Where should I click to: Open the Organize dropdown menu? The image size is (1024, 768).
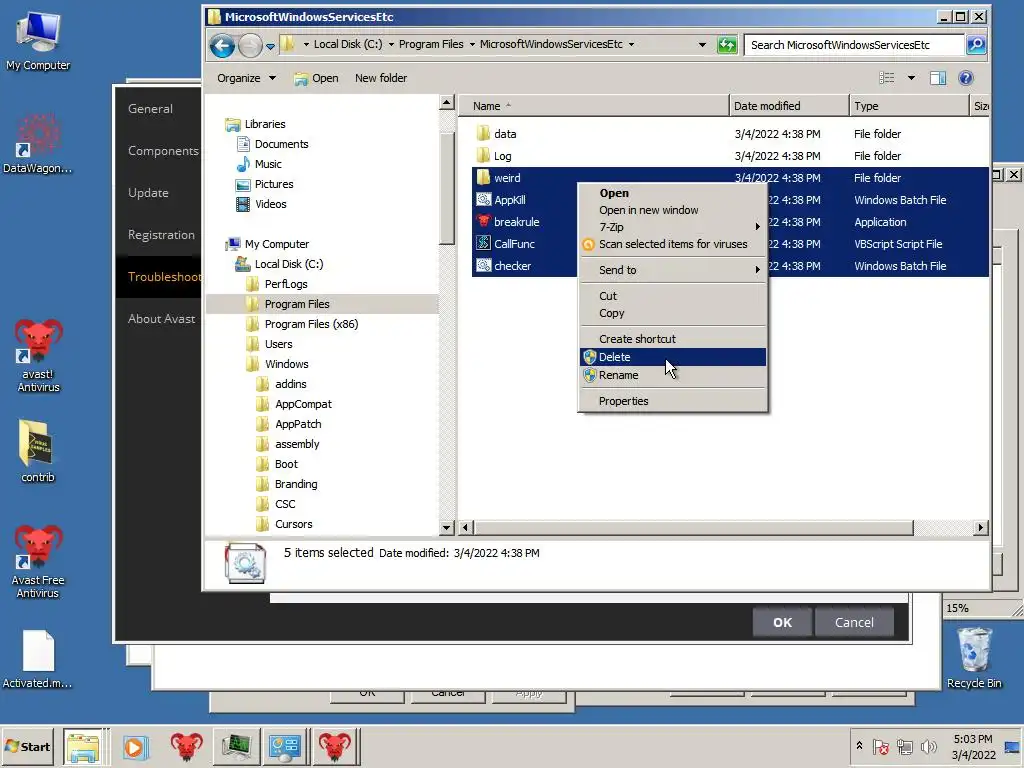[246, 78]
